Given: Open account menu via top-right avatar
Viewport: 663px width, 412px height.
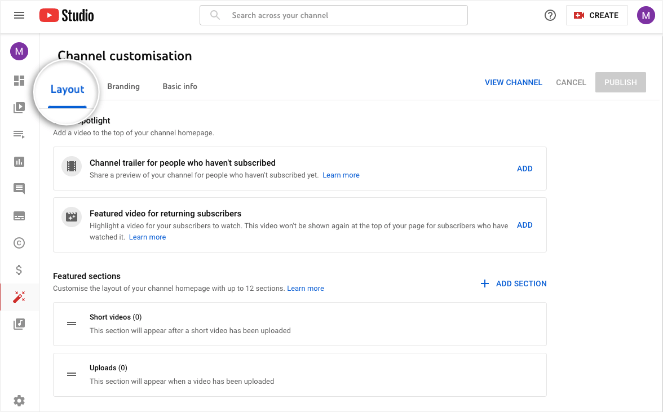Looking at the screenshot, I should [646, 16].
